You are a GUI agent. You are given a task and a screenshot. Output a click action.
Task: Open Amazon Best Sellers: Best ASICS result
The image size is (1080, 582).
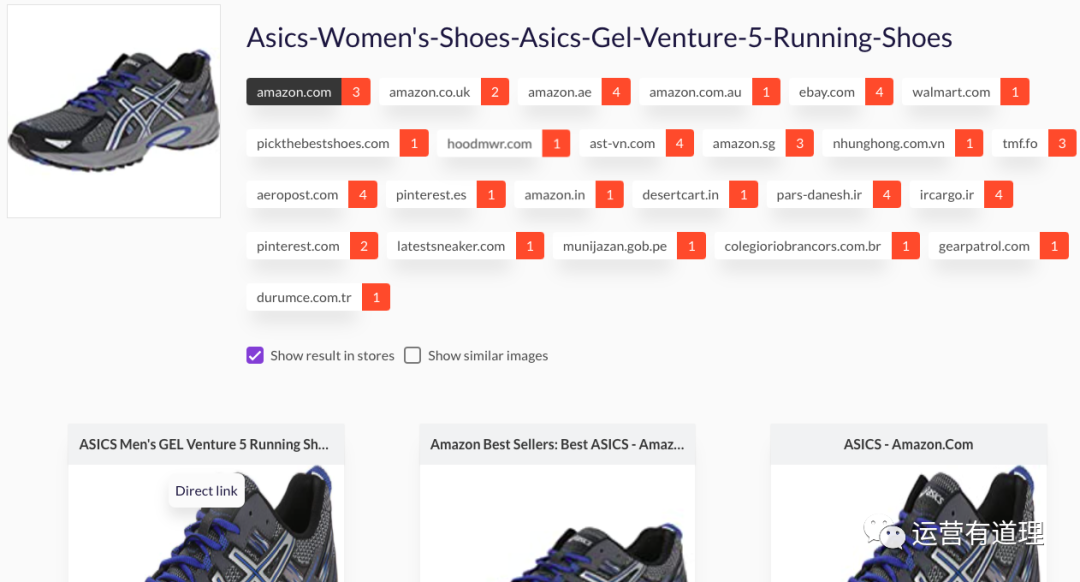[557, 444]
